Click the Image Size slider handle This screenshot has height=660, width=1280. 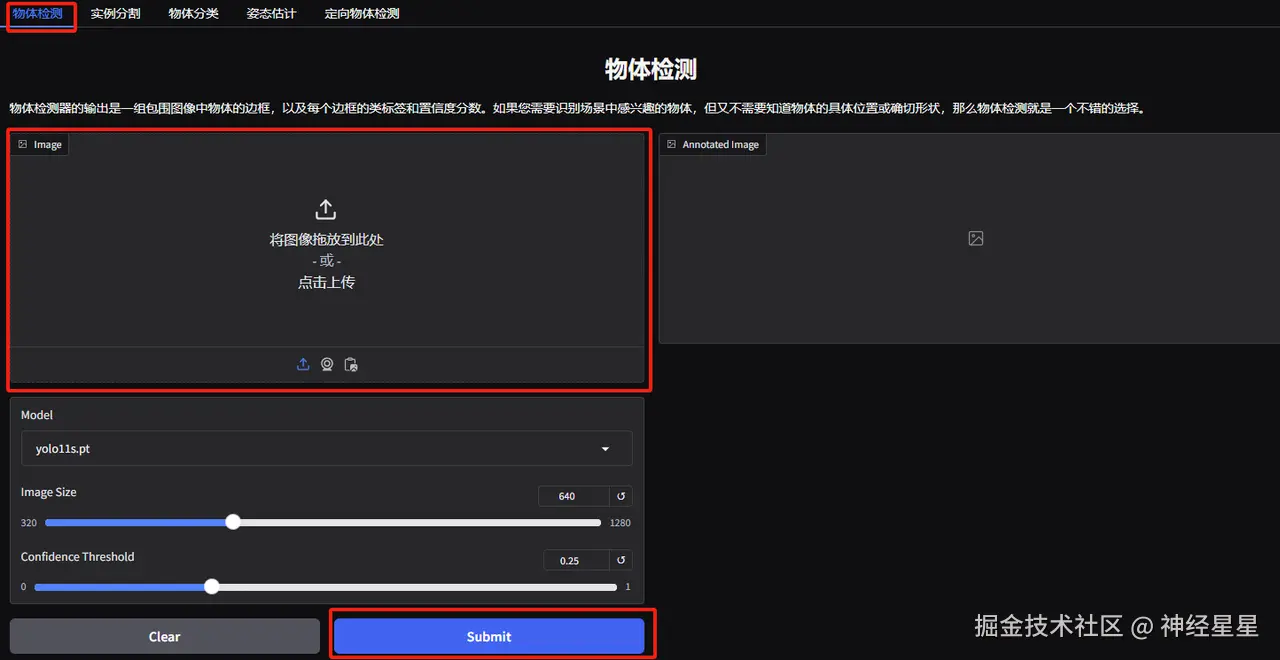tap(232, 521)
